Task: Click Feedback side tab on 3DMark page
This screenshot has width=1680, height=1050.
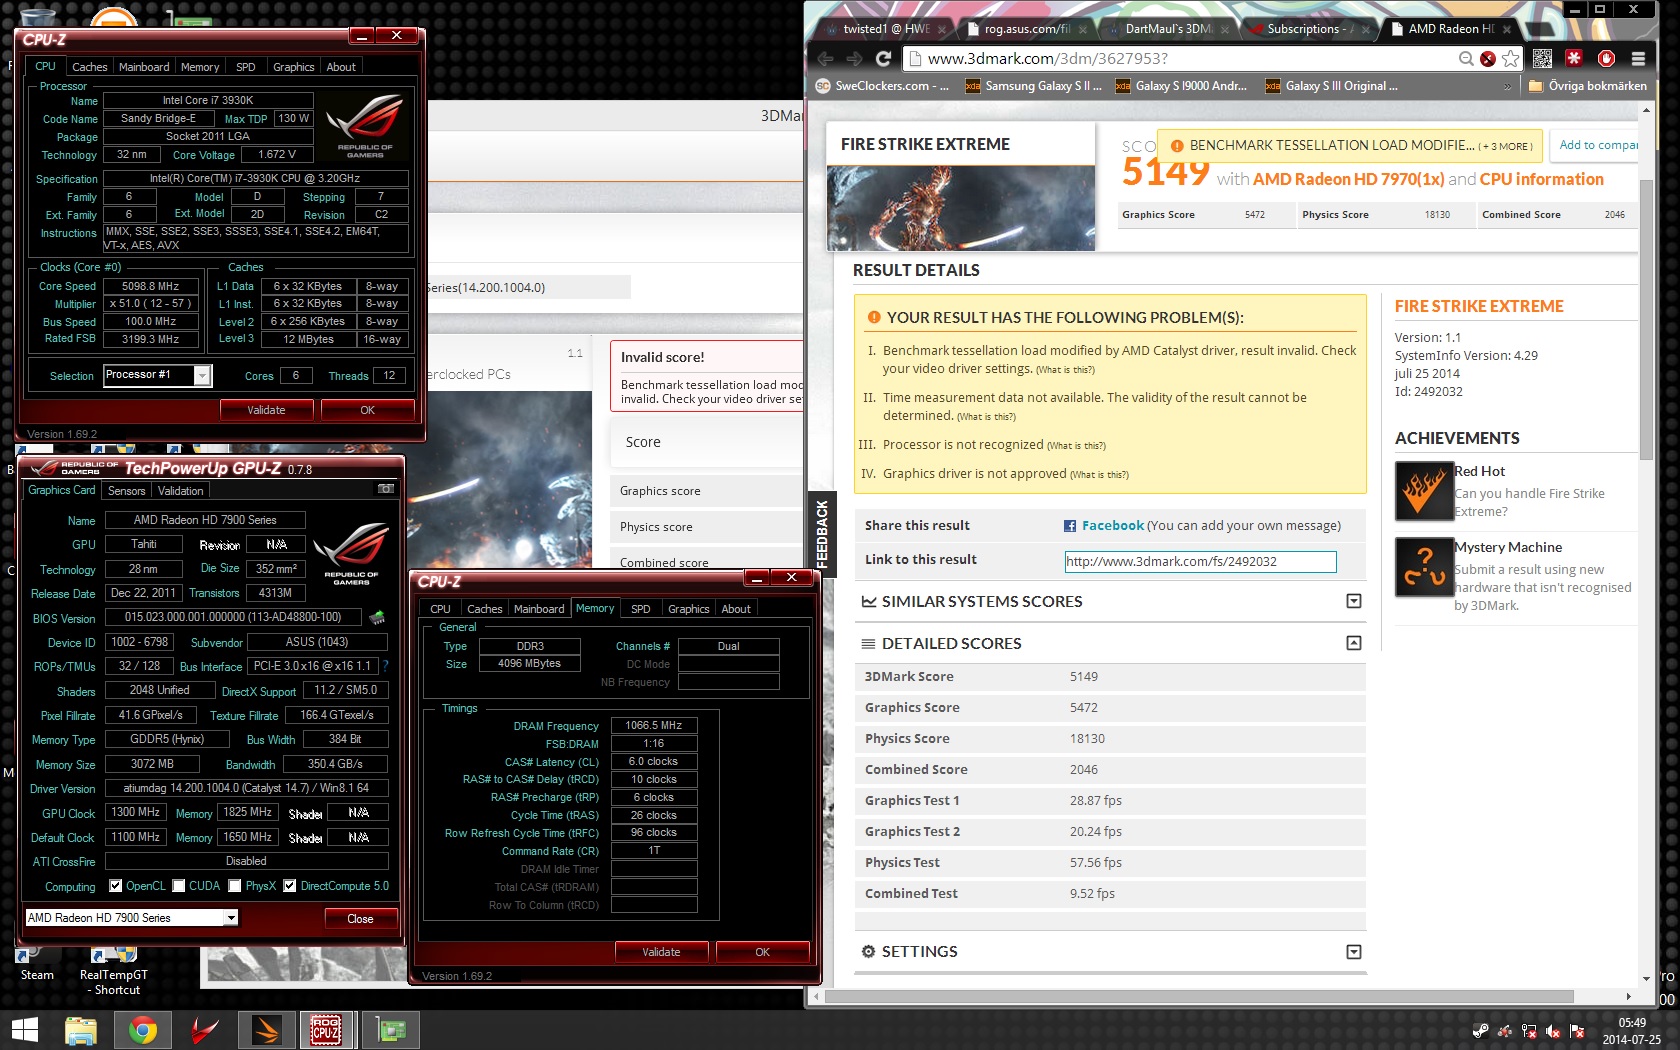Action: [821, 533]
